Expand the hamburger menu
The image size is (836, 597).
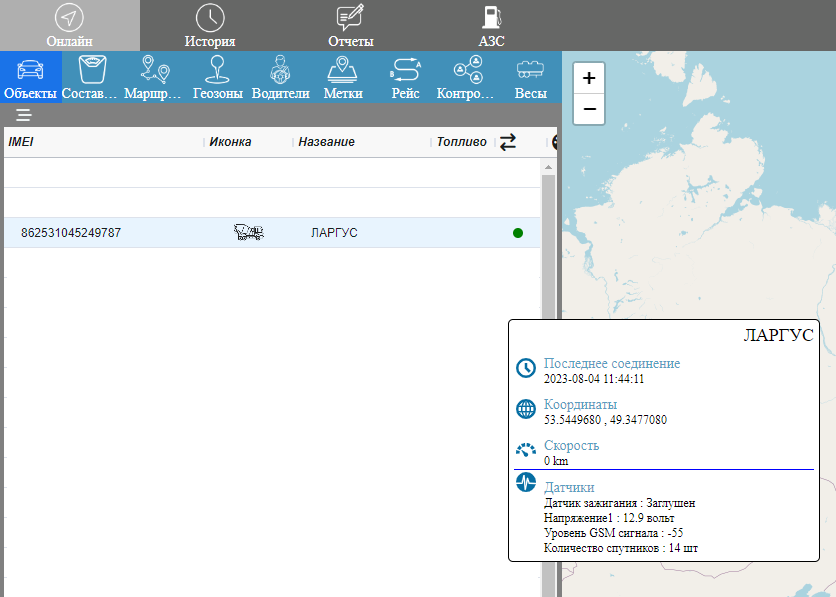[x=24, y=115]
